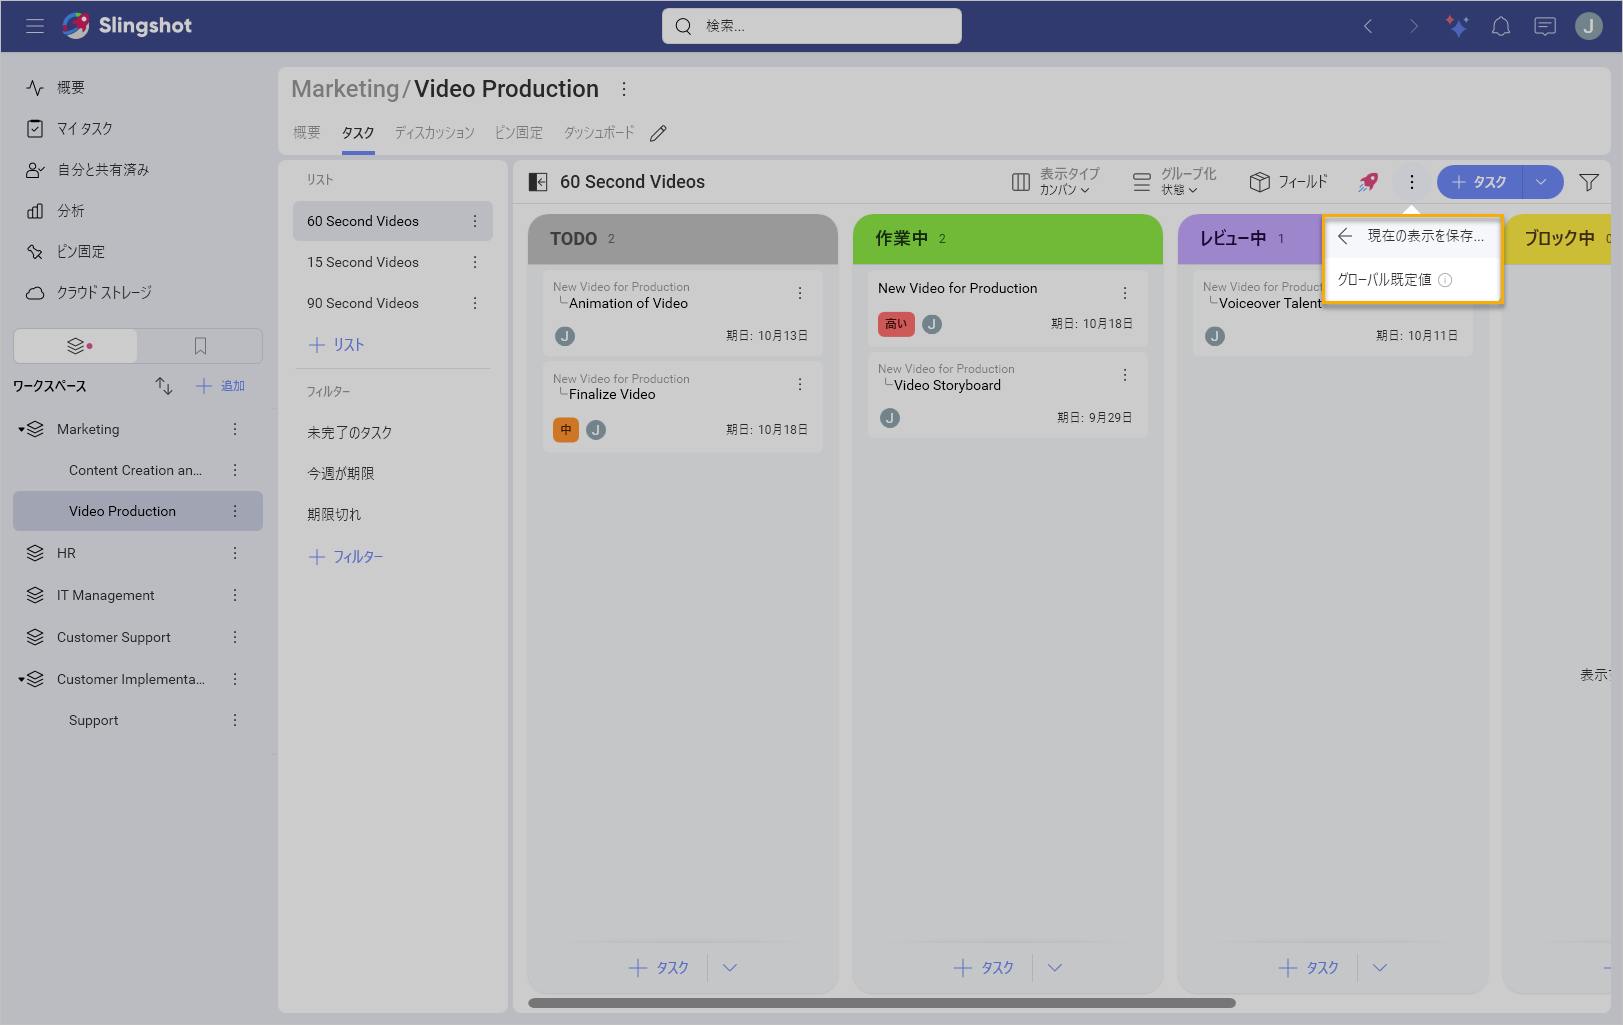Switch to the ディスカッション tab
Image resolution: width=1623 pixels, height=1025 pixels.
(x=434, y=132)
